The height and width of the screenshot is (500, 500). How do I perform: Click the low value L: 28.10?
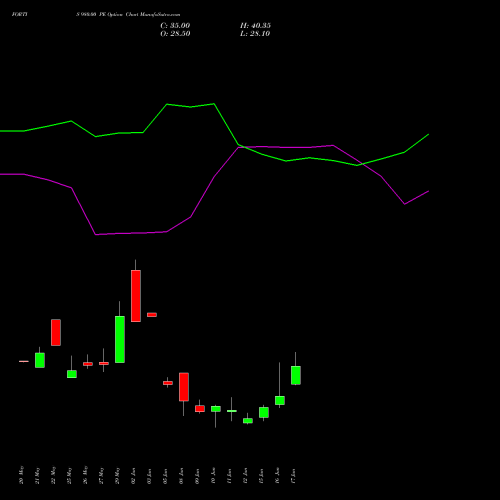click(x=255, y=34)
